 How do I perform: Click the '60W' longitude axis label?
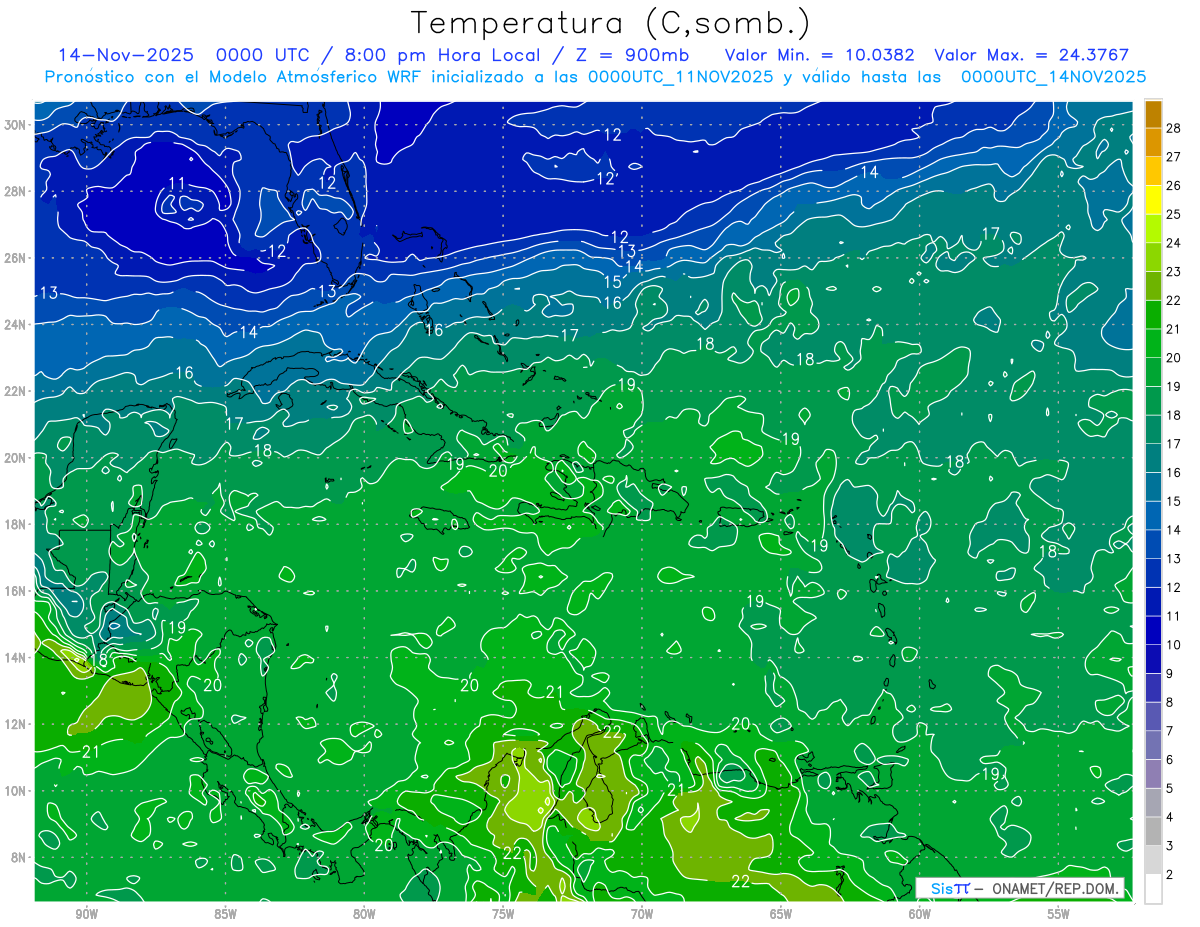pyautogui.click(x=920, y=915)
